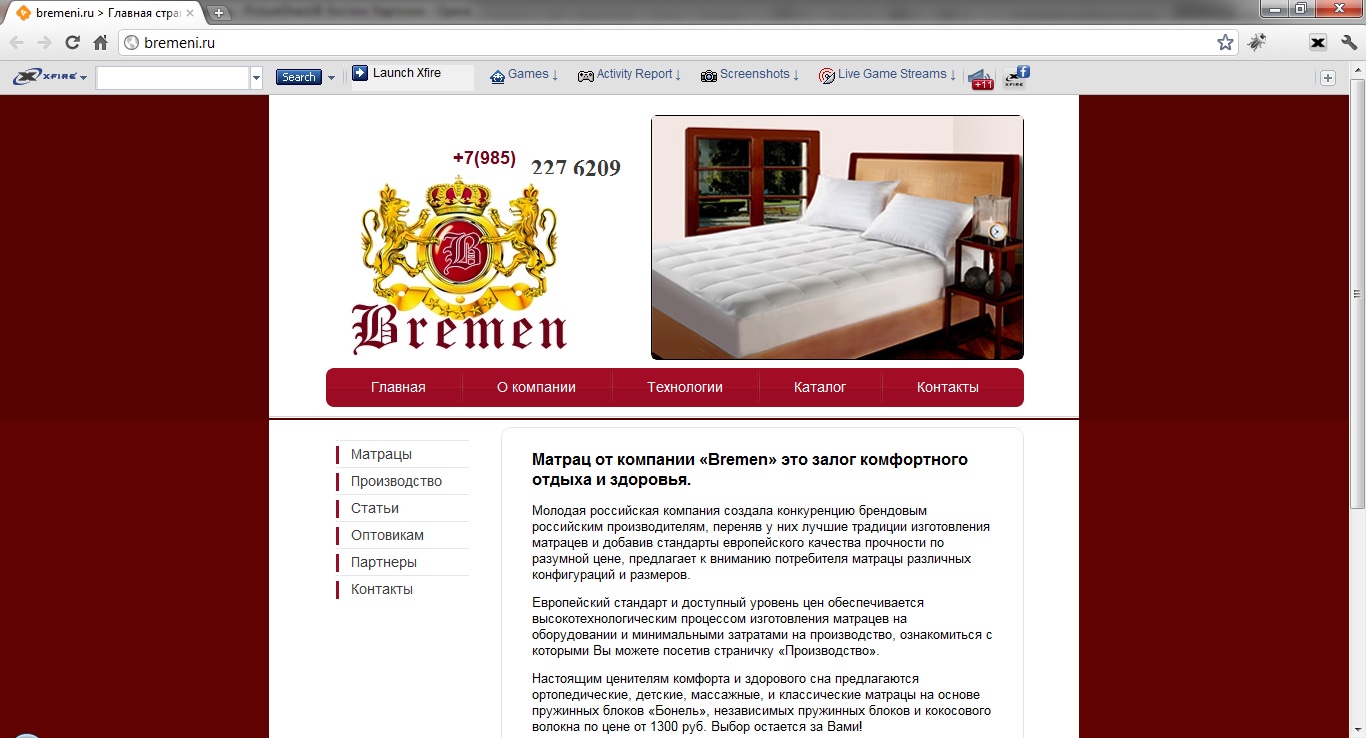Go to the browser home page icon
This screenshot has height=738, width=1366.
point(100,43)
